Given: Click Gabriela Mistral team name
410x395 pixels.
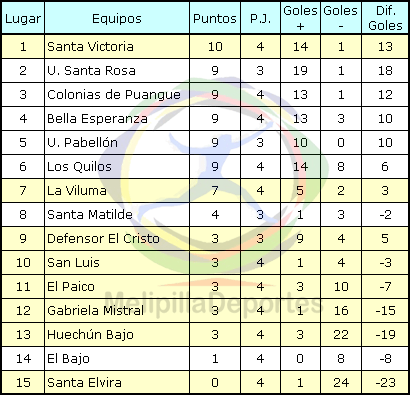Looking at the screenshot, I should (x=96, y=311).
